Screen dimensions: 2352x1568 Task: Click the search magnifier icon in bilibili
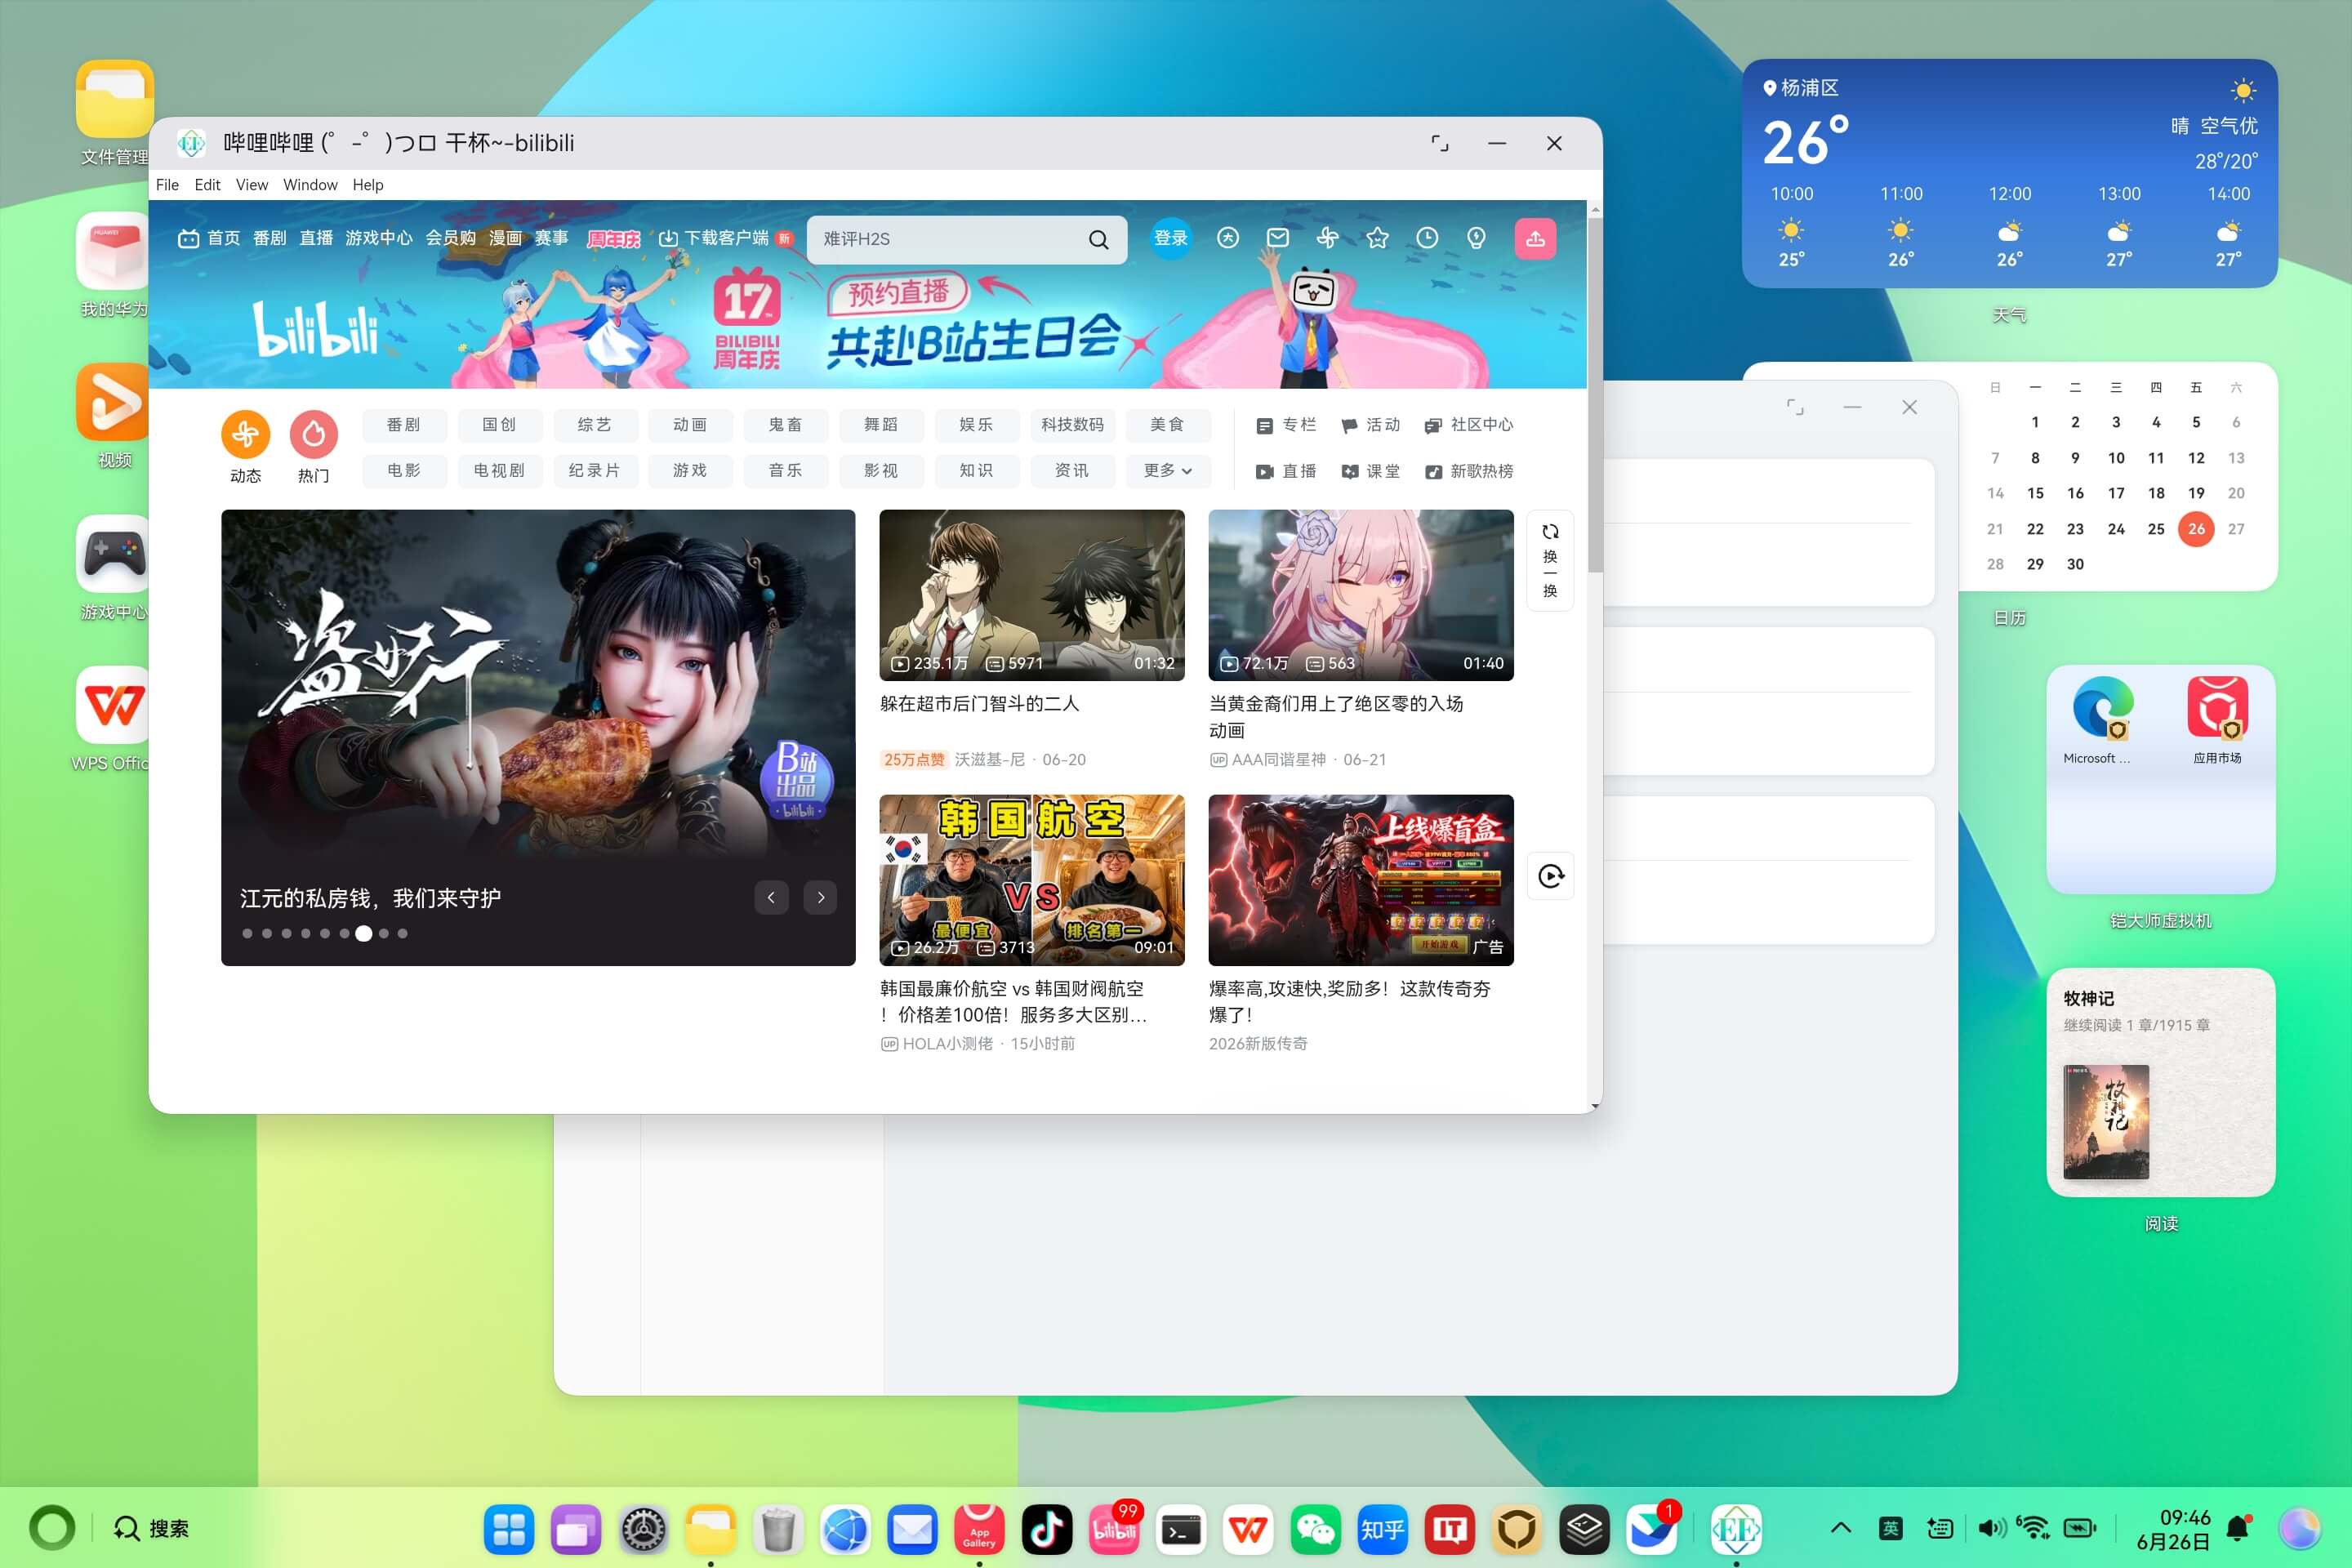coord(1098,239)
